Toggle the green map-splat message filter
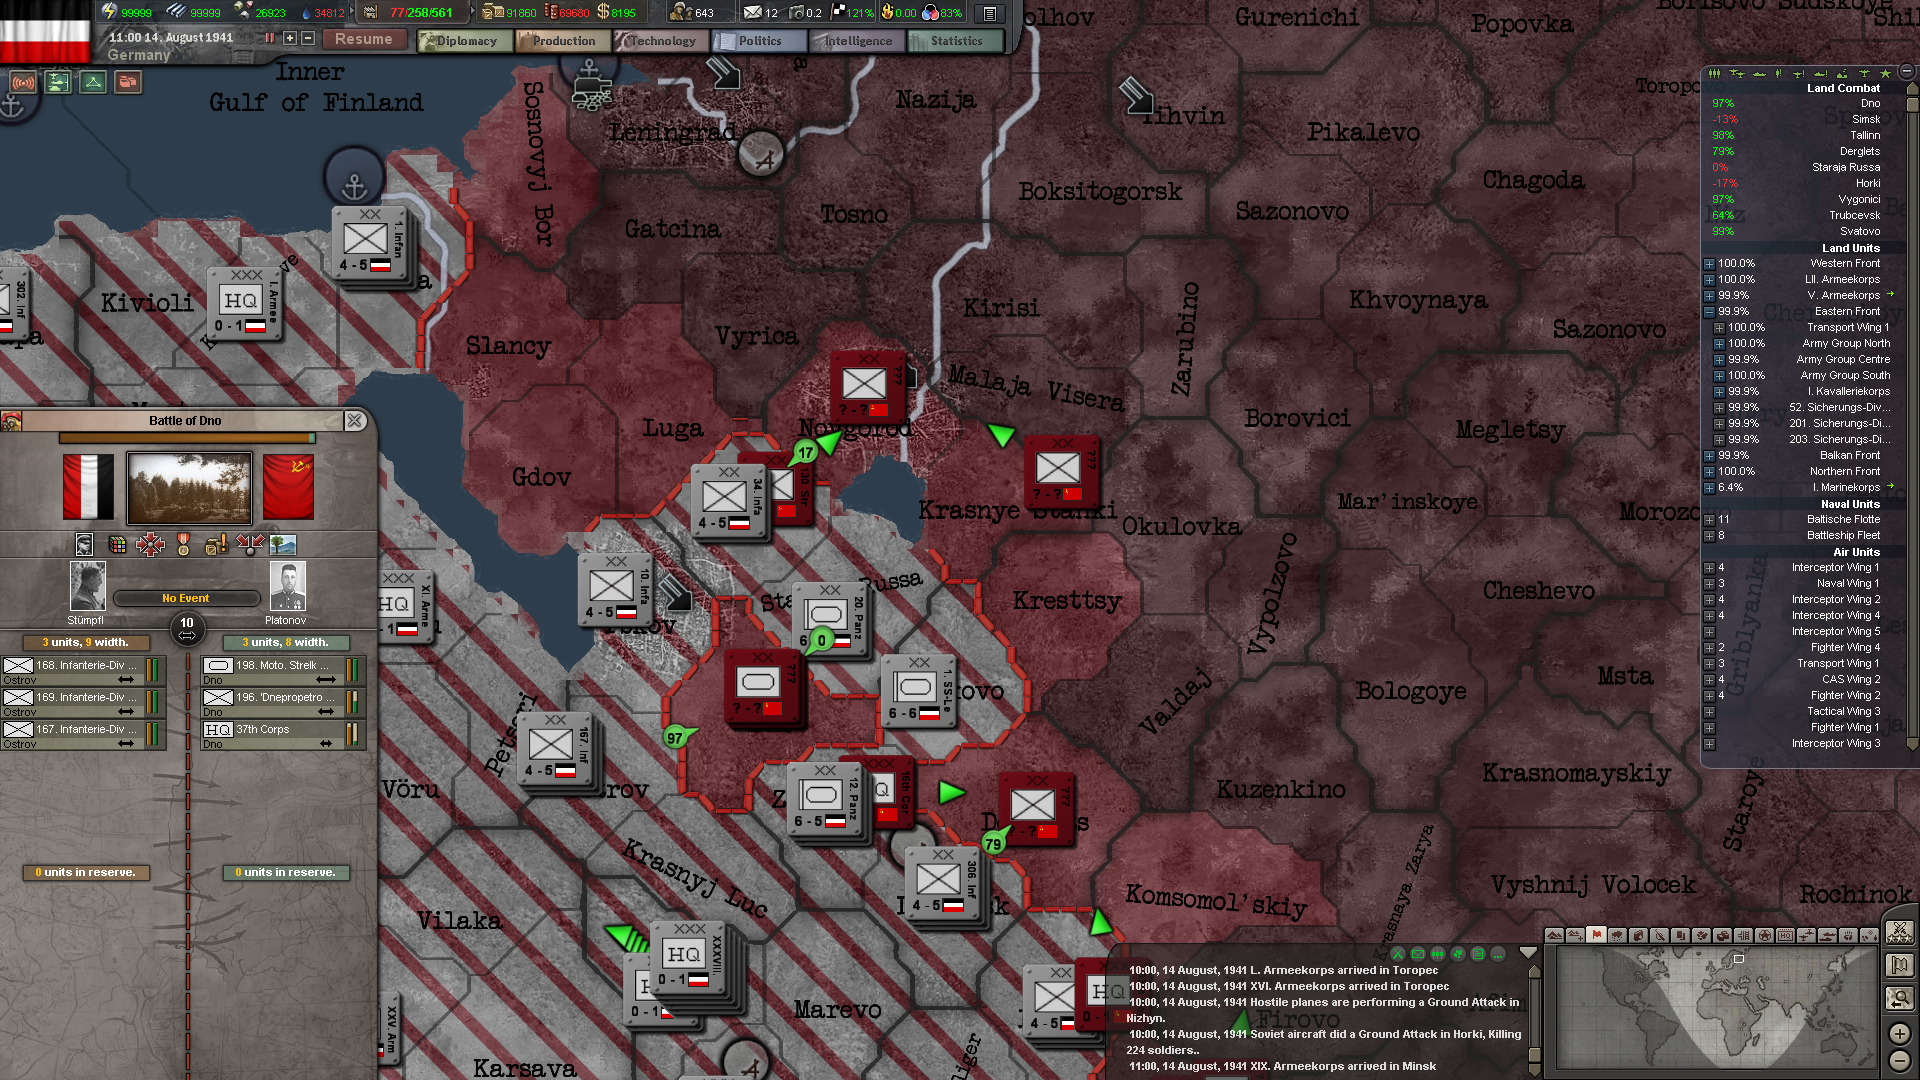1920x1080 pixels. coord(1458,954)
